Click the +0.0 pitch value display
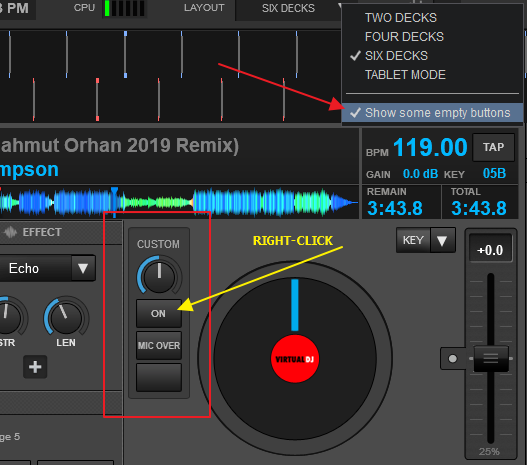527x465 pixels. pyautogui.click(x=490, y=250)
